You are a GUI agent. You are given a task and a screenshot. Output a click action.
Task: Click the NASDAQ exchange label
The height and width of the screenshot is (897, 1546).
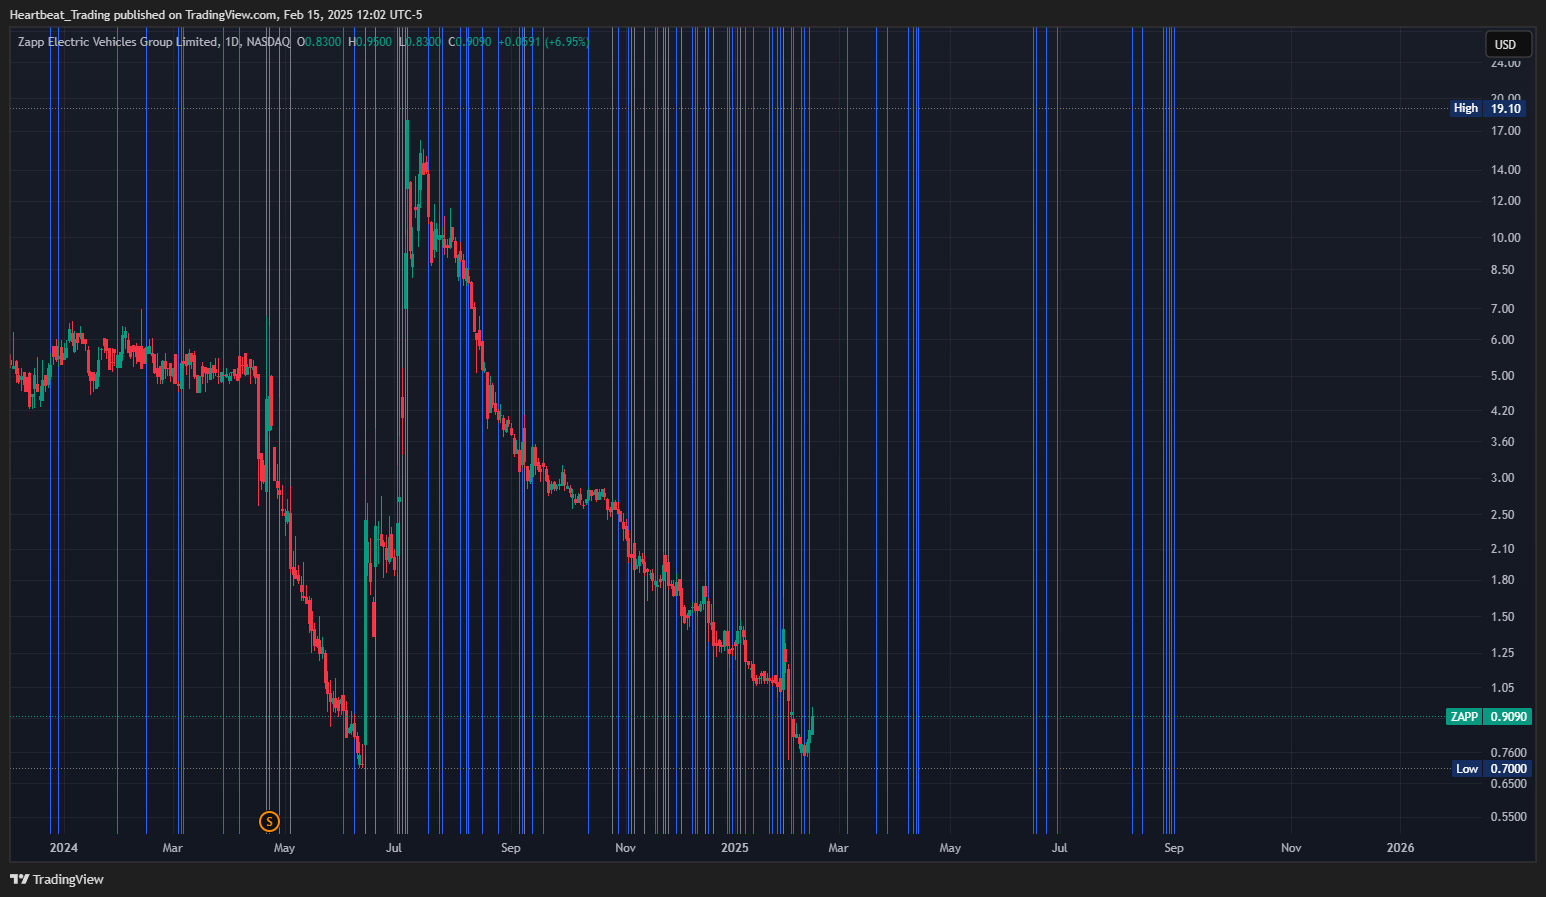(268, 42)
